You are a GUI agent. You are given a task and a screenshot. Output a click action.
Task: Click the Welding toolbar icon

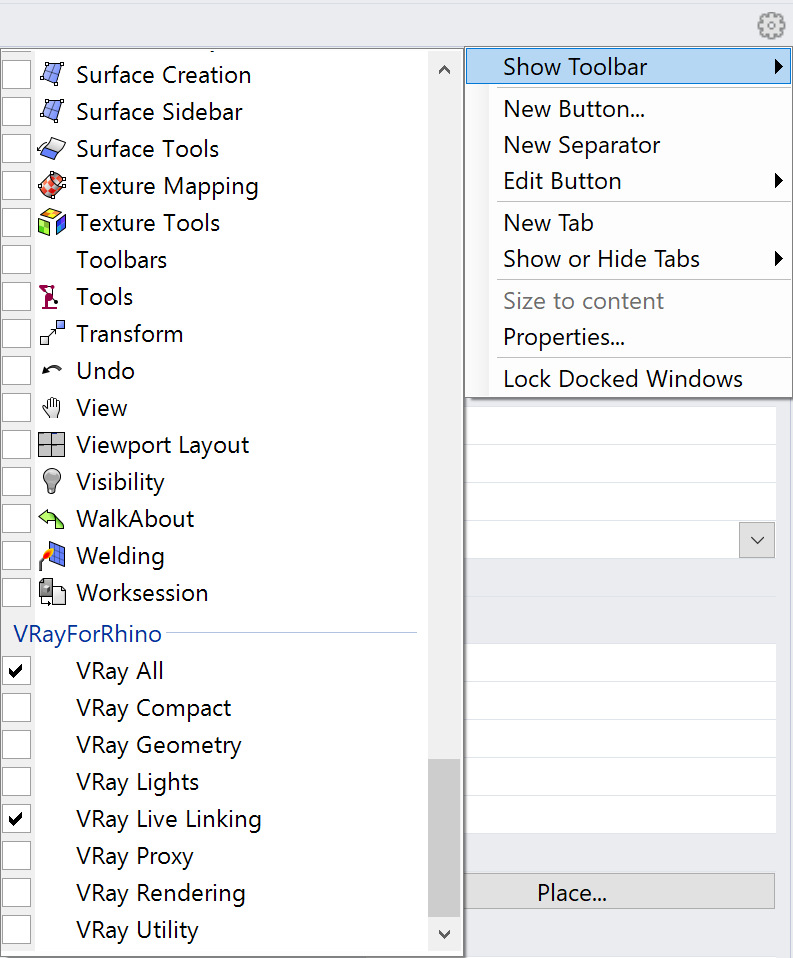click(x=52, y=556)
